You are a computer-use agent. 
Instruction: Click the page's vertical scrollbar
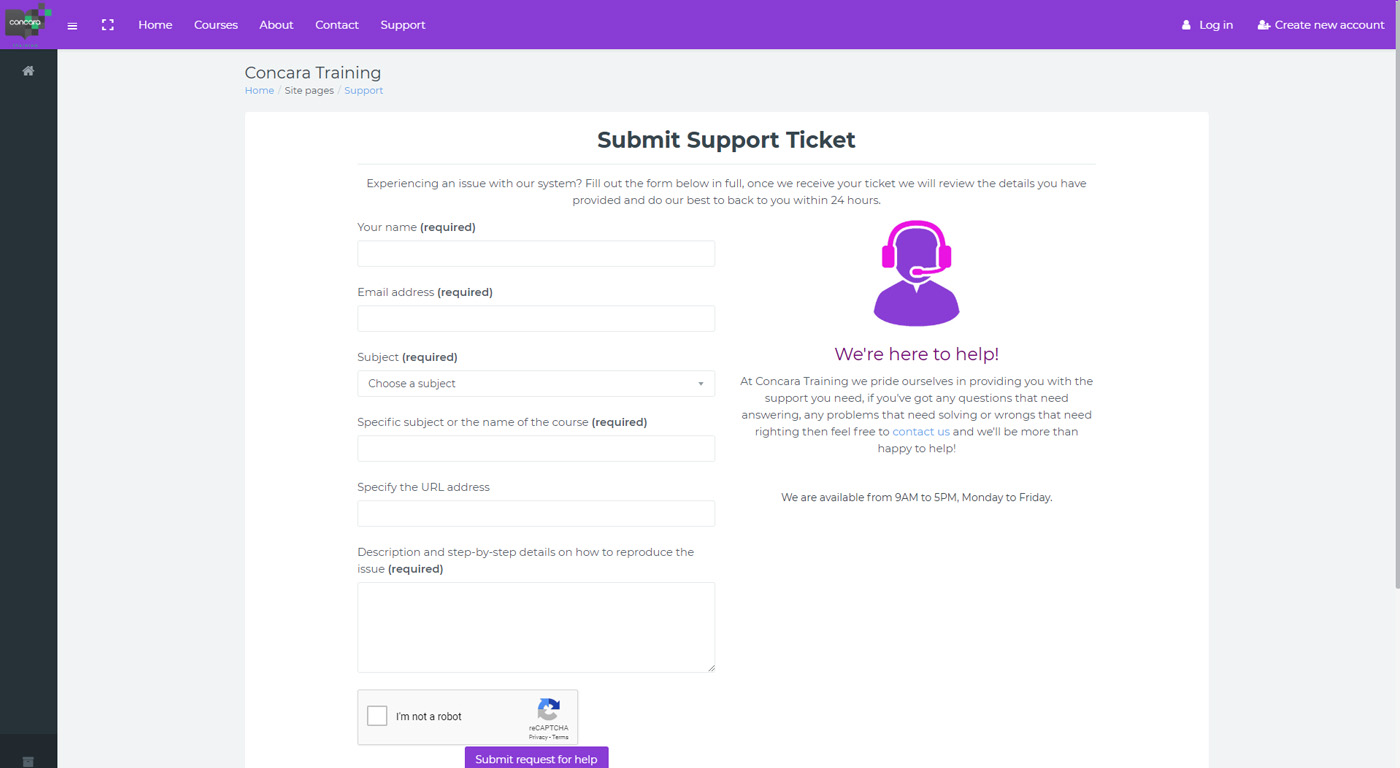1396,300
